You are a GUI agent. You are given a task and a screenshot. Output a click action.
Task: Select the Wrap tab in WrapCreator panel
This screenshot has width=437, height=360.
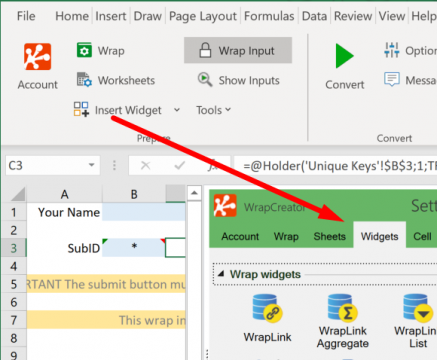[x=286, y=236]
